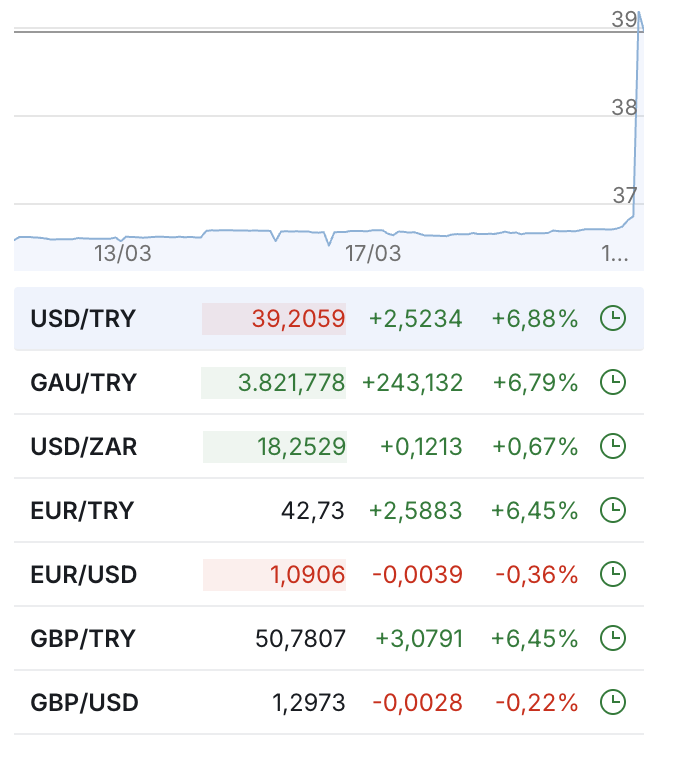This screenshot has width=676, height=772.
Task: Click the GBP/USD price 1,2973
Action: pos(309,703)
